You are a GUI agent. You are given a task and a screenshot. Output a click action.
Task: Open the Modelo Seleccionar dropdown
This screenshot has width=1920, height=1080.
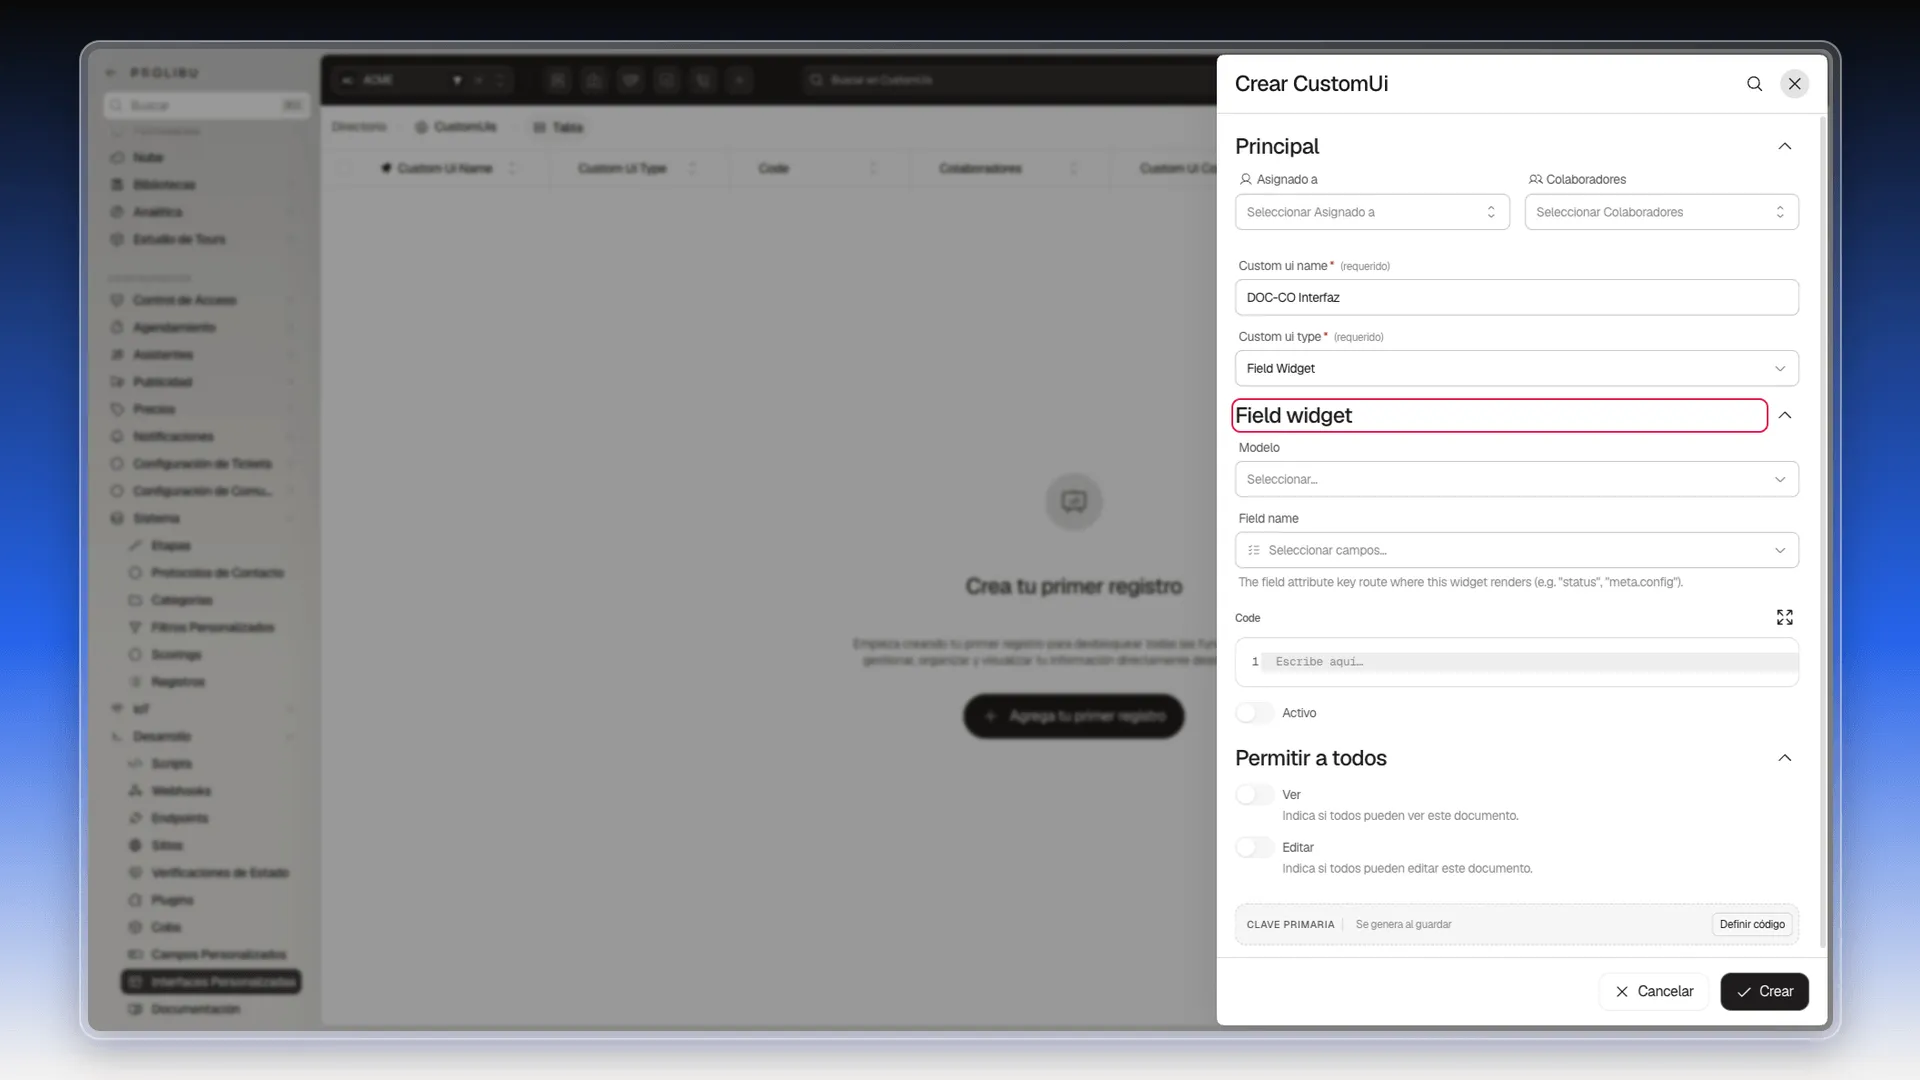1516,479
